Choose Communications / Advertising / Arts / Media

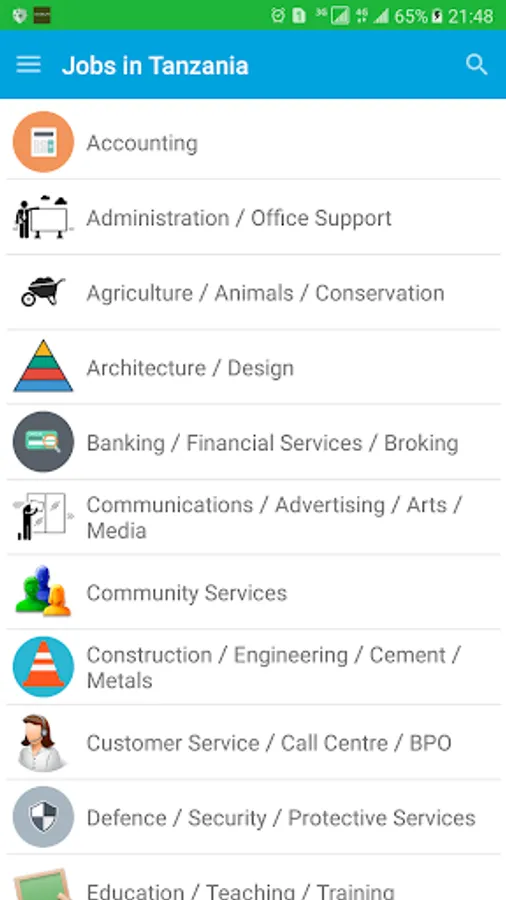pyautogui.click(x=253, y=517)
